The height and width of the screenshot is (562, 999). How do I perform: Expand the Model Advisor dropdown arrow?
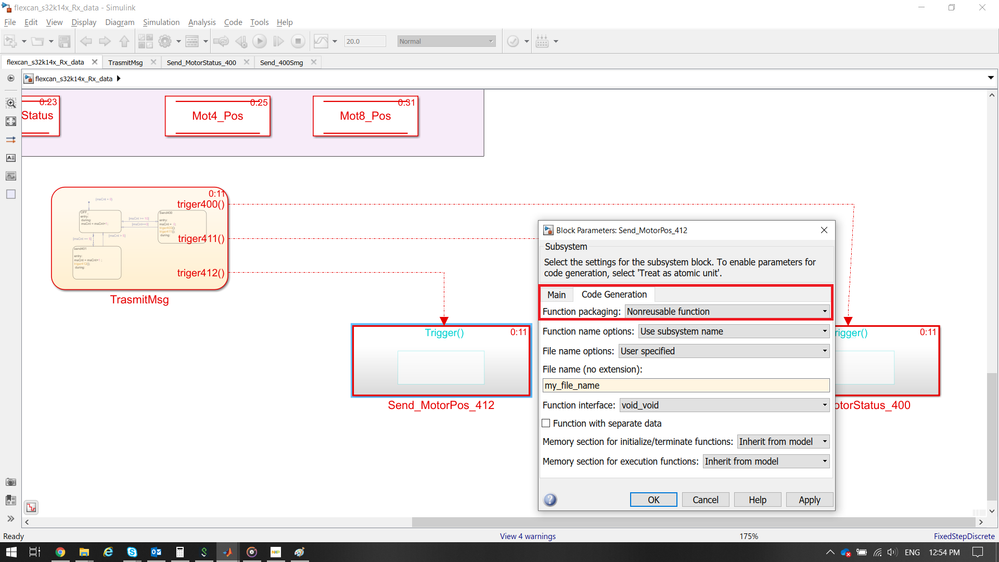526,41
